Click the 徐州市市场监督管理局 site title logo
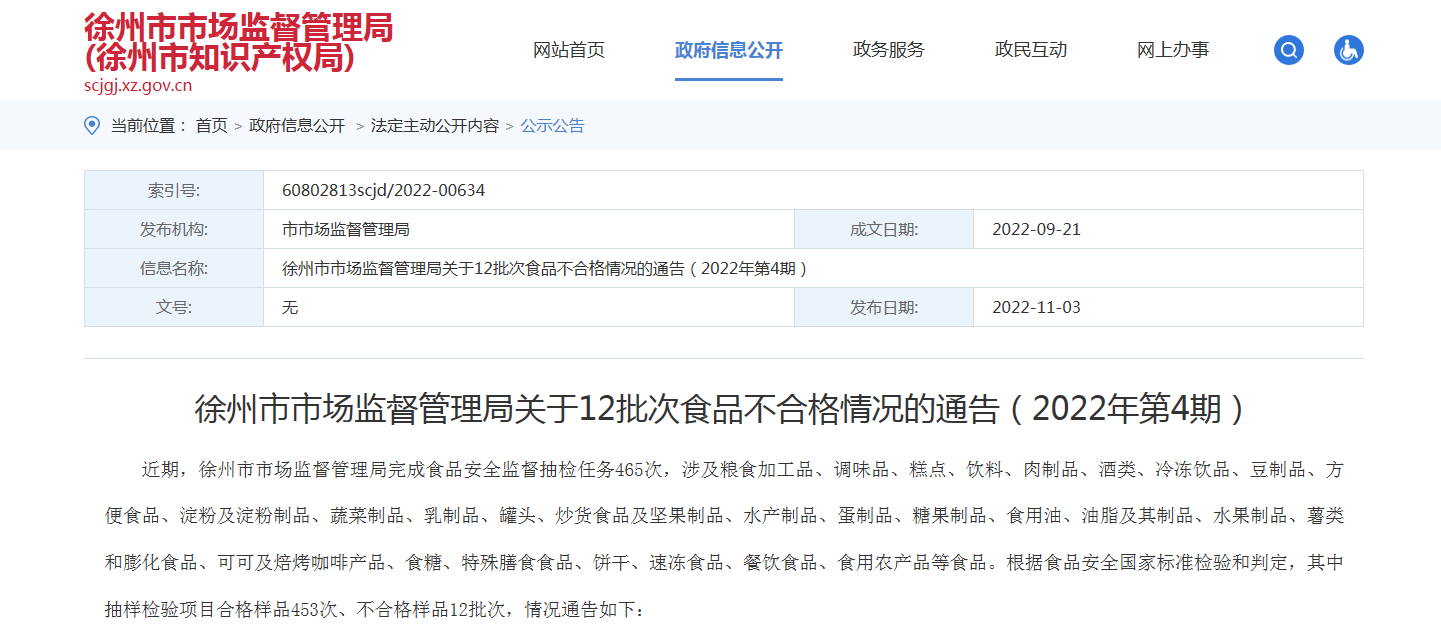The image size is (1441, 634). 239,43
